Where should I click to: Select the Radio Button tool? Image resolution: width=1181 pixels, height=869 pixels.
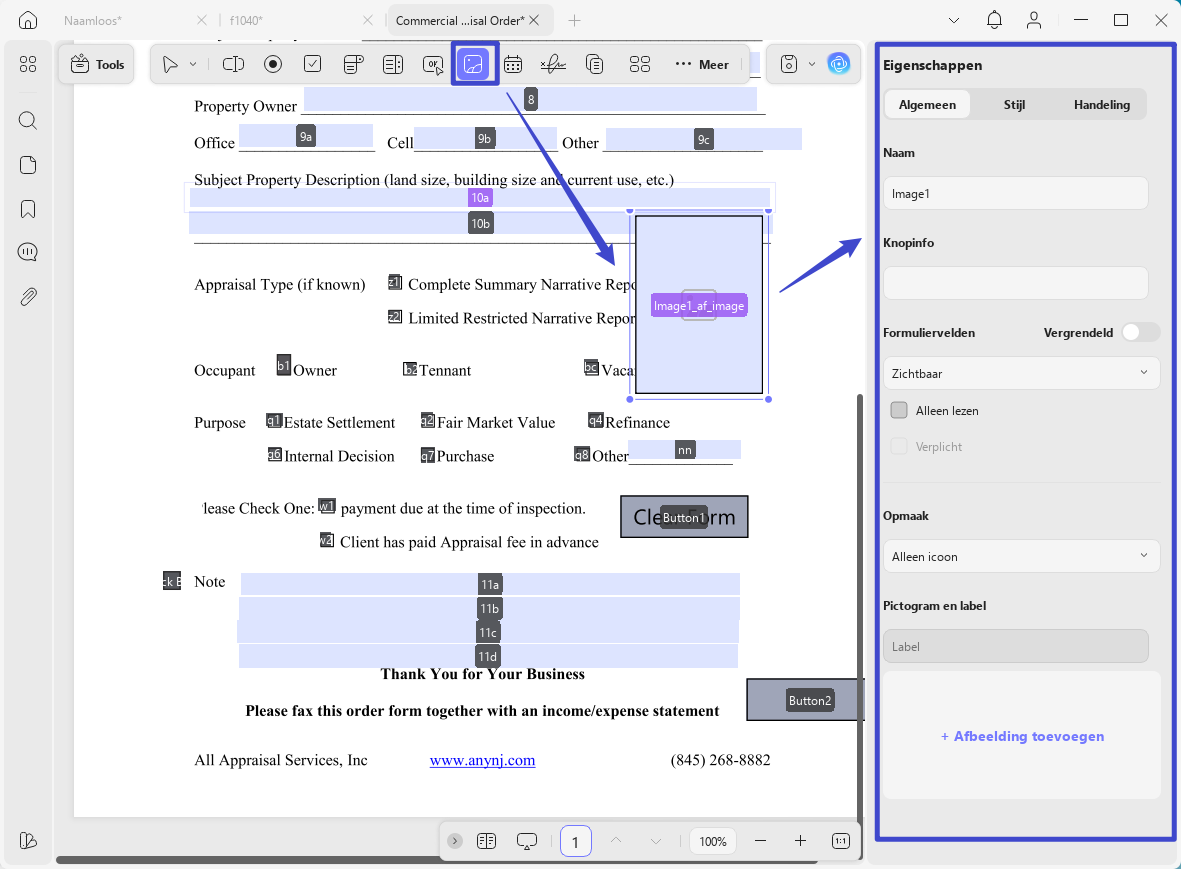(273, 65)
